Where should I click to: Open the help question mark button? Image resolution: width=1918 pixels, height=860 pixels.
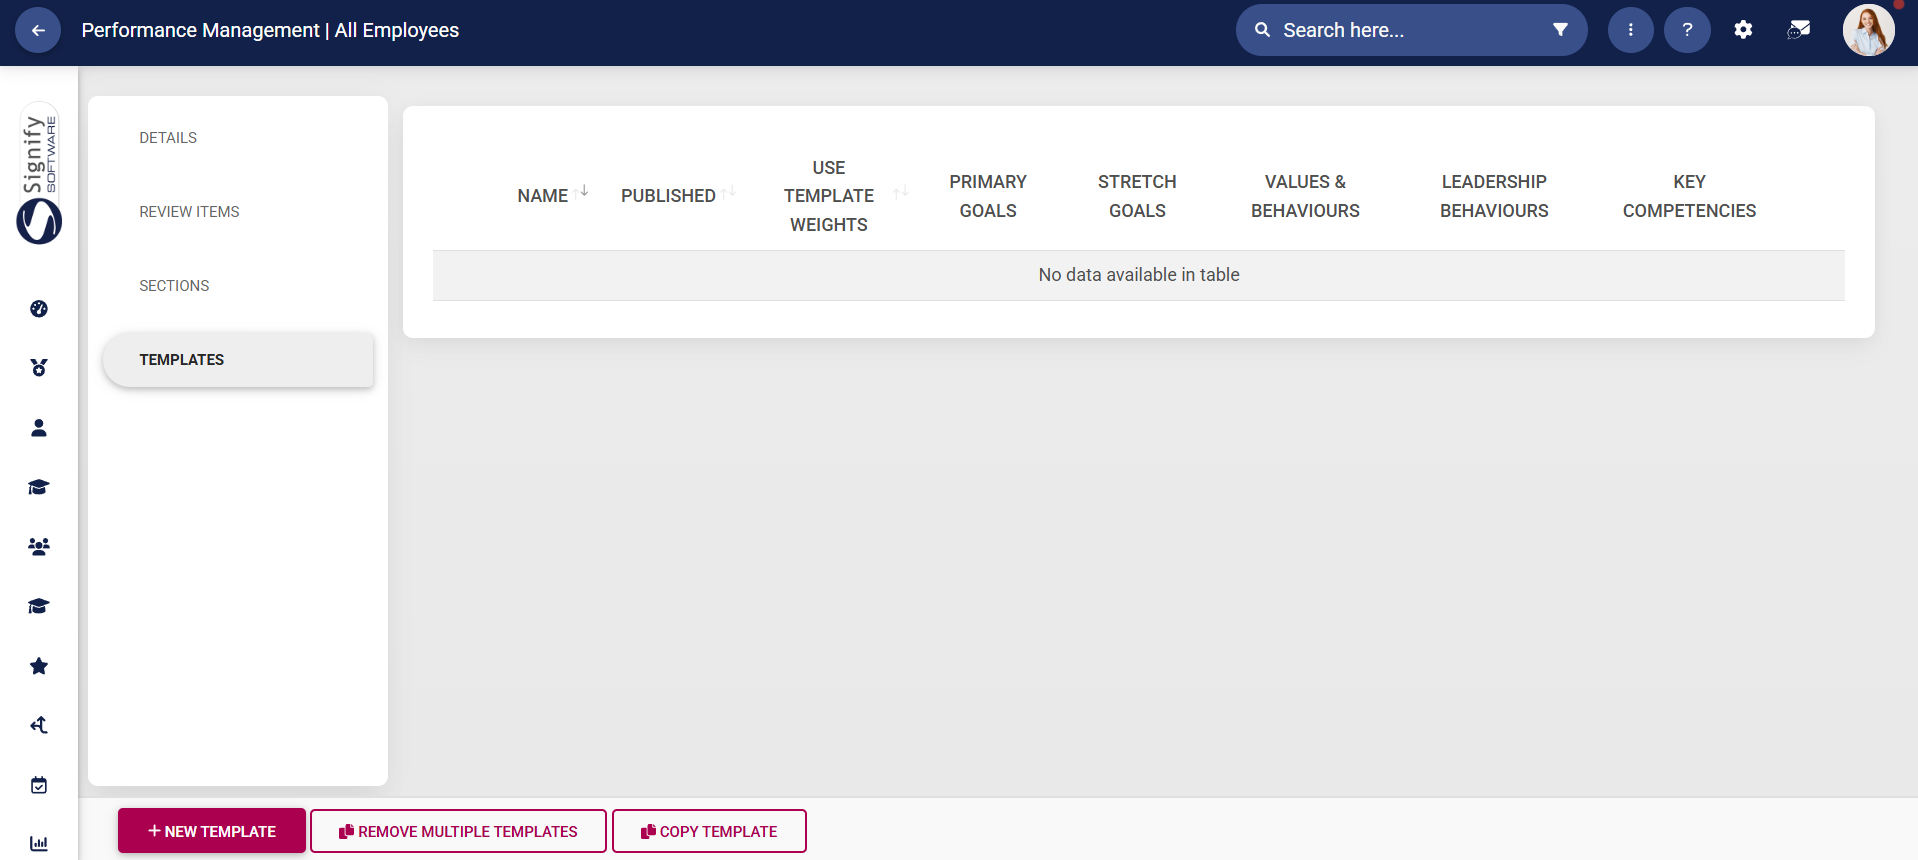[1687, 30]
